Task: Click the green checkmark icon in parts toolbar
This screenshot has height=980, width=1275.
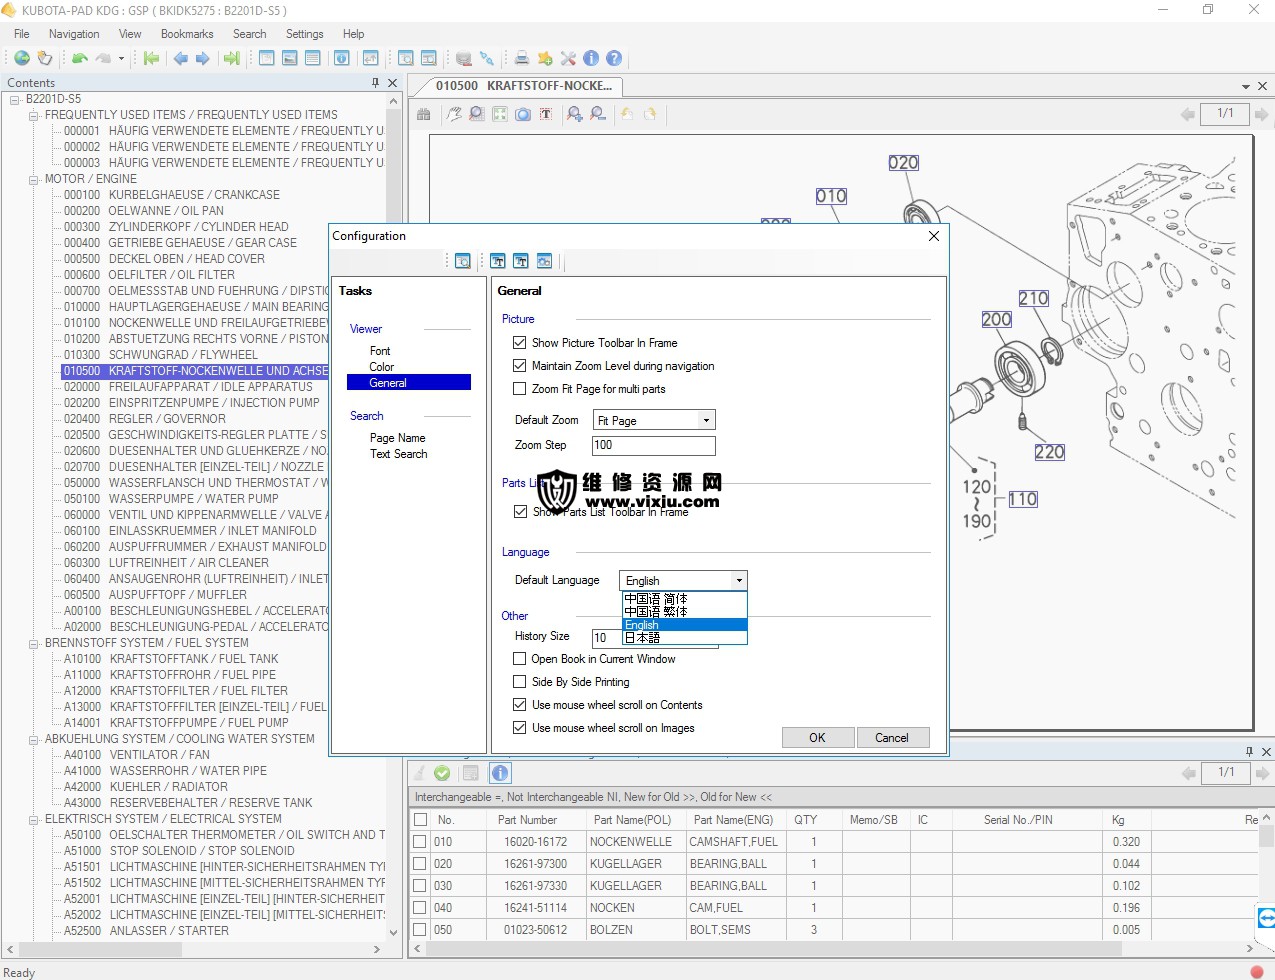Action: click(x=442, y=773)
